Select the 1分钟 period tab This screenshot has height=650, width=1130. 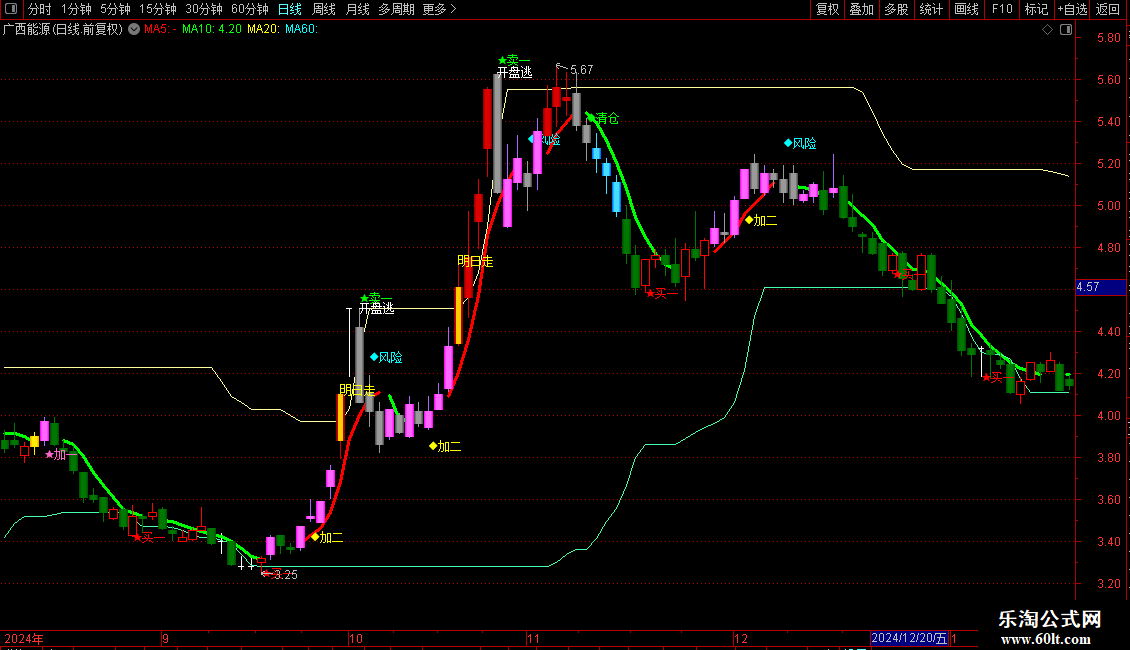(76, 9)
